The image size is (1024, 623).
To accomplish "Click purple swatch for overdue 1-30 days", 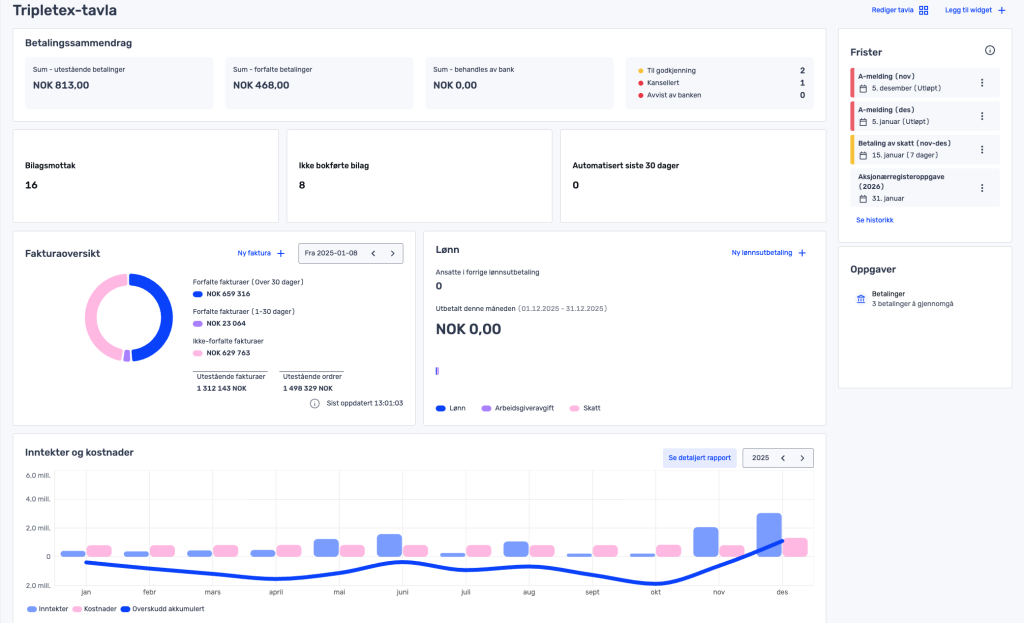I will point(197,324).
